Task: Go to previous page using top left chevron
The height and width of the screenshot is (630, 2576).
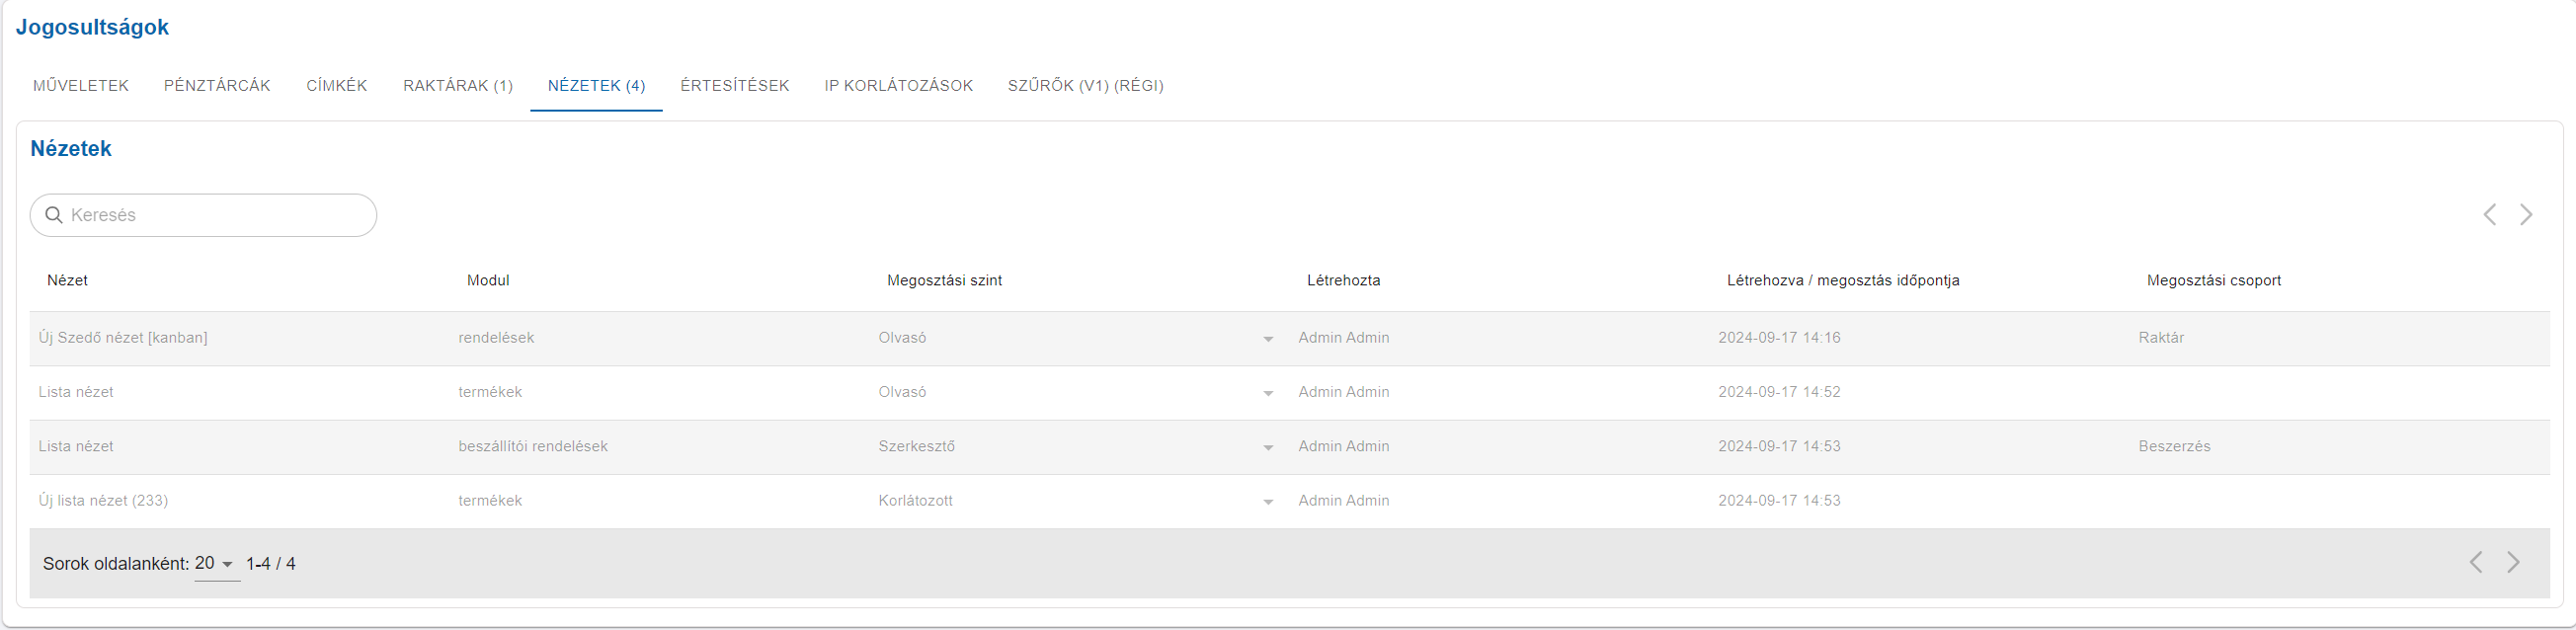Action: (x=2490, y=215)
